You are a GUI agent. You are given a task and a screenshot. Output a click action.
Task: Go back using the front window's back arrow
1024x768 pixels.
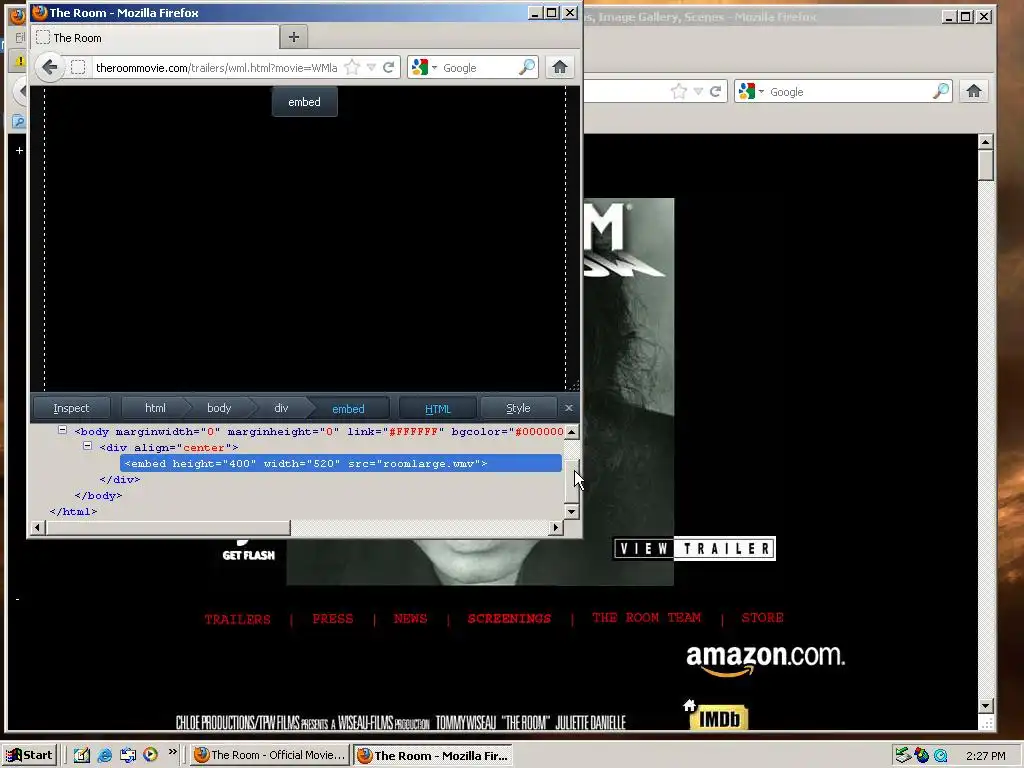[x=50, y=67]
